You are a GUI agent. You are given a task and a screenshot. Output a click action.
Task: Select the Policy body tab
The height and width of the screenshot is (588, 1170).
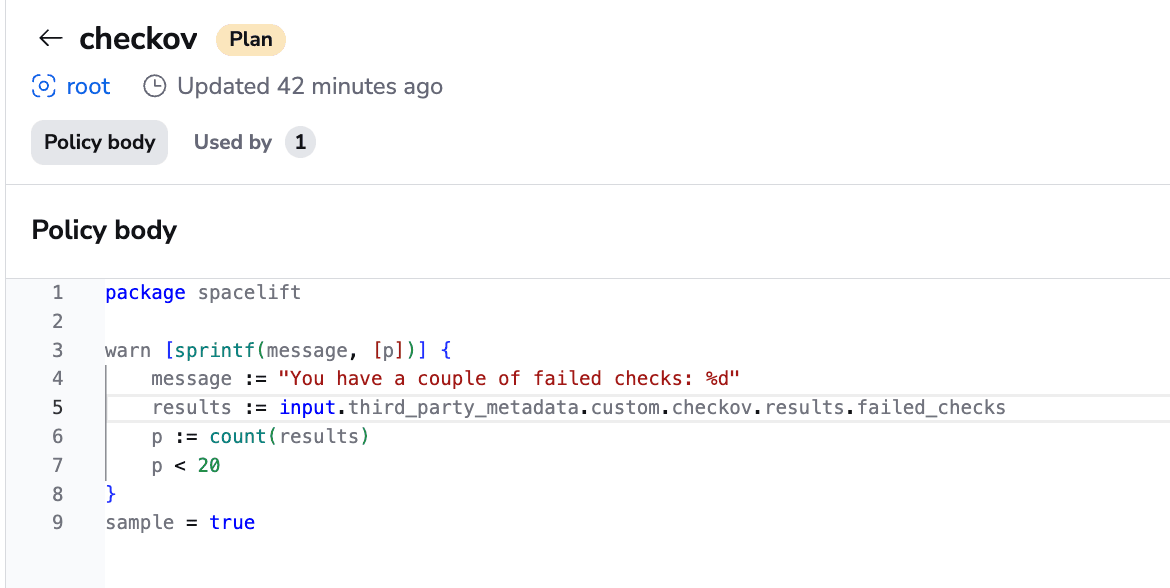pos(99,142)
